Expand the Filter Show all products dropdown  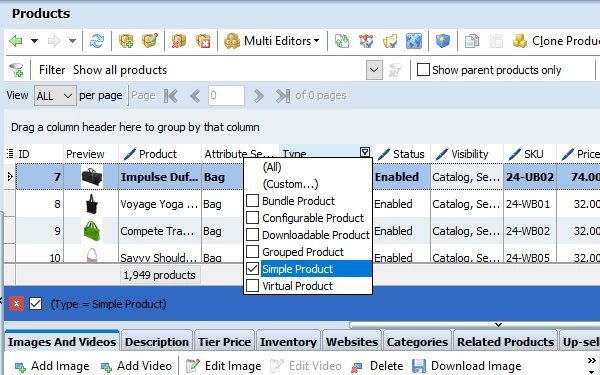374,70
